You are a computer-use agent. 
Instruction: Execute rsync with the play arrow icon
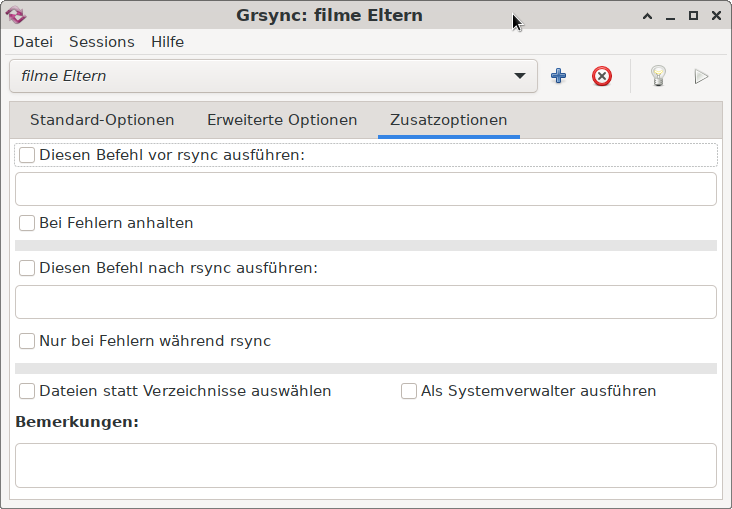(701, 76)
